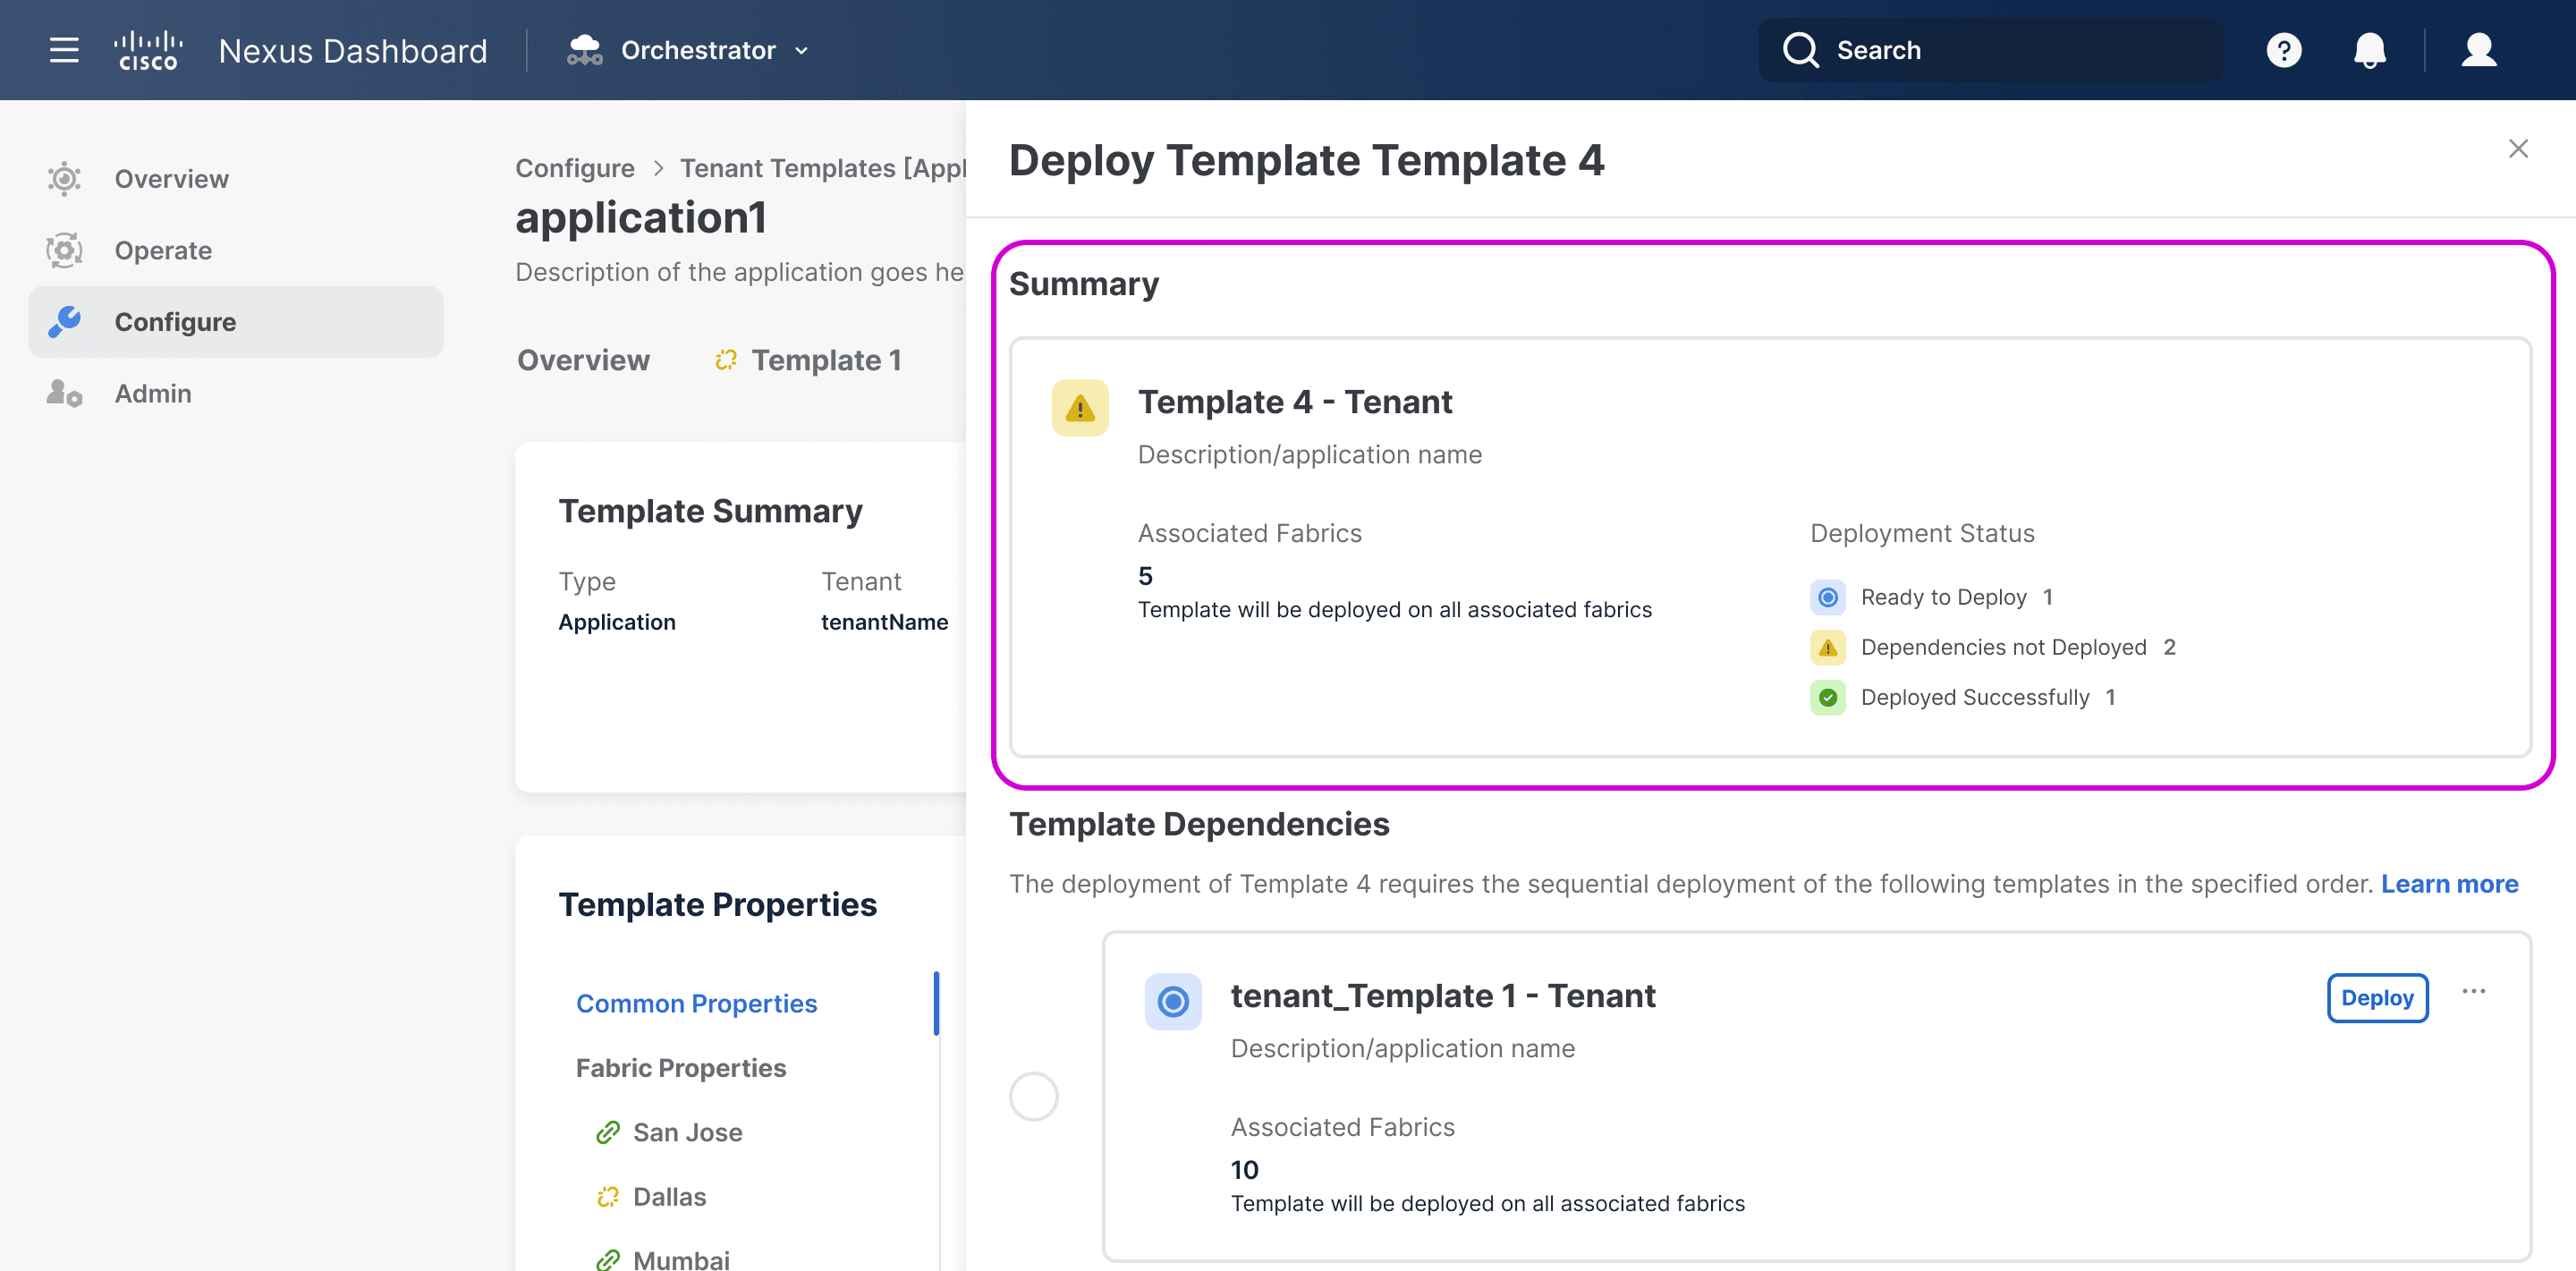Select the tenant_Template 1 radio button
Viewport: 2576px width, 1271px height.
click(1034, 1096)
